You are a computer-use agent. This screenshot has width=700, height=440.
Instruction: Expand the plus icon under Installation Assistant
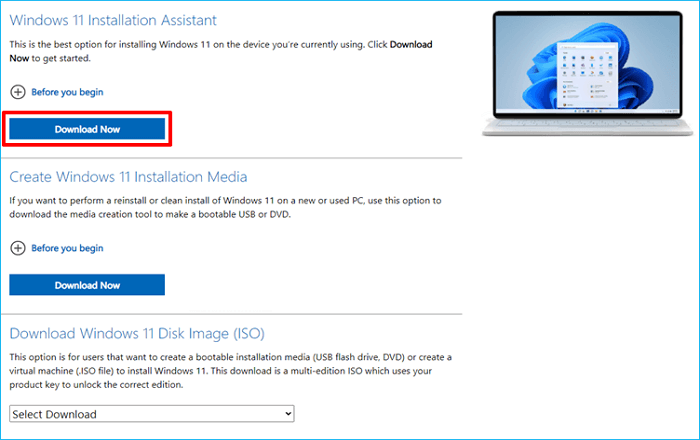tap(18, 92)
